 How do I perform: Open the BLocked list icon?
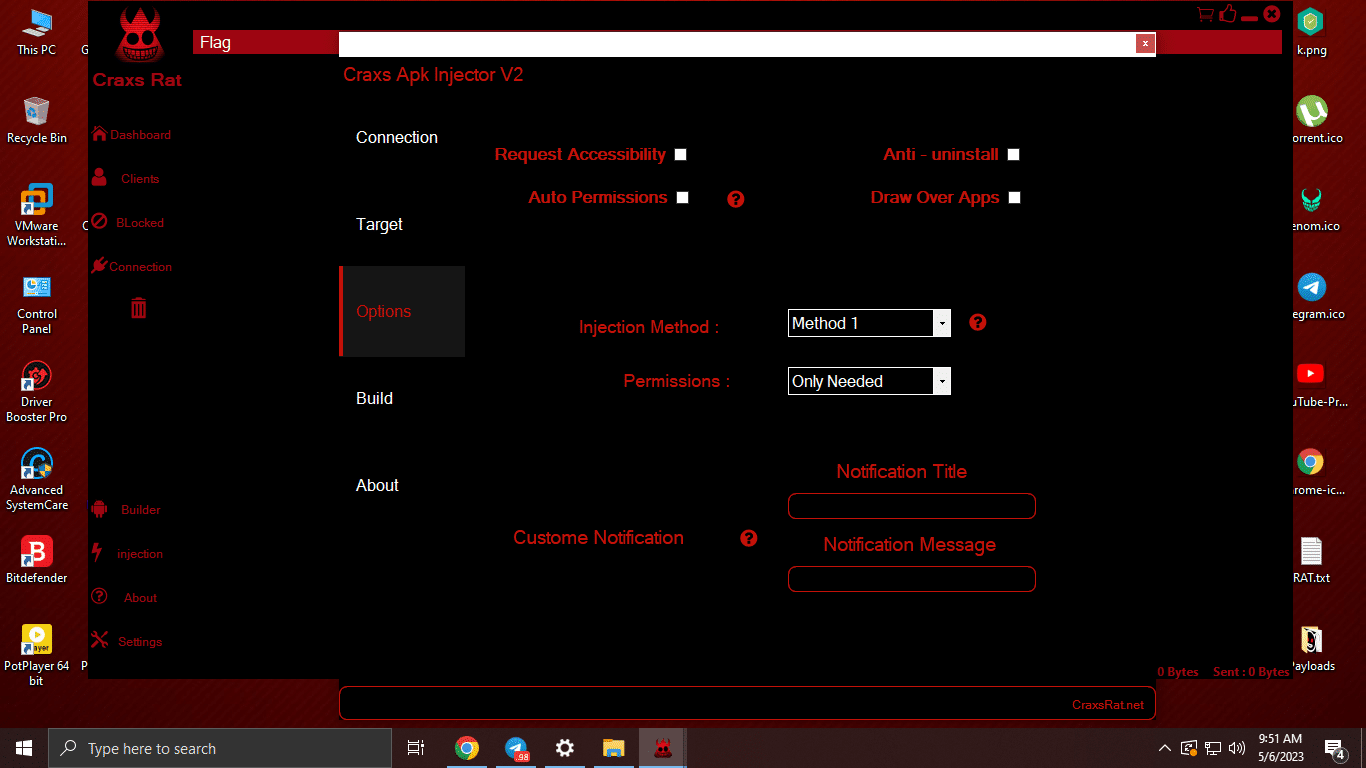coord(97,222)
